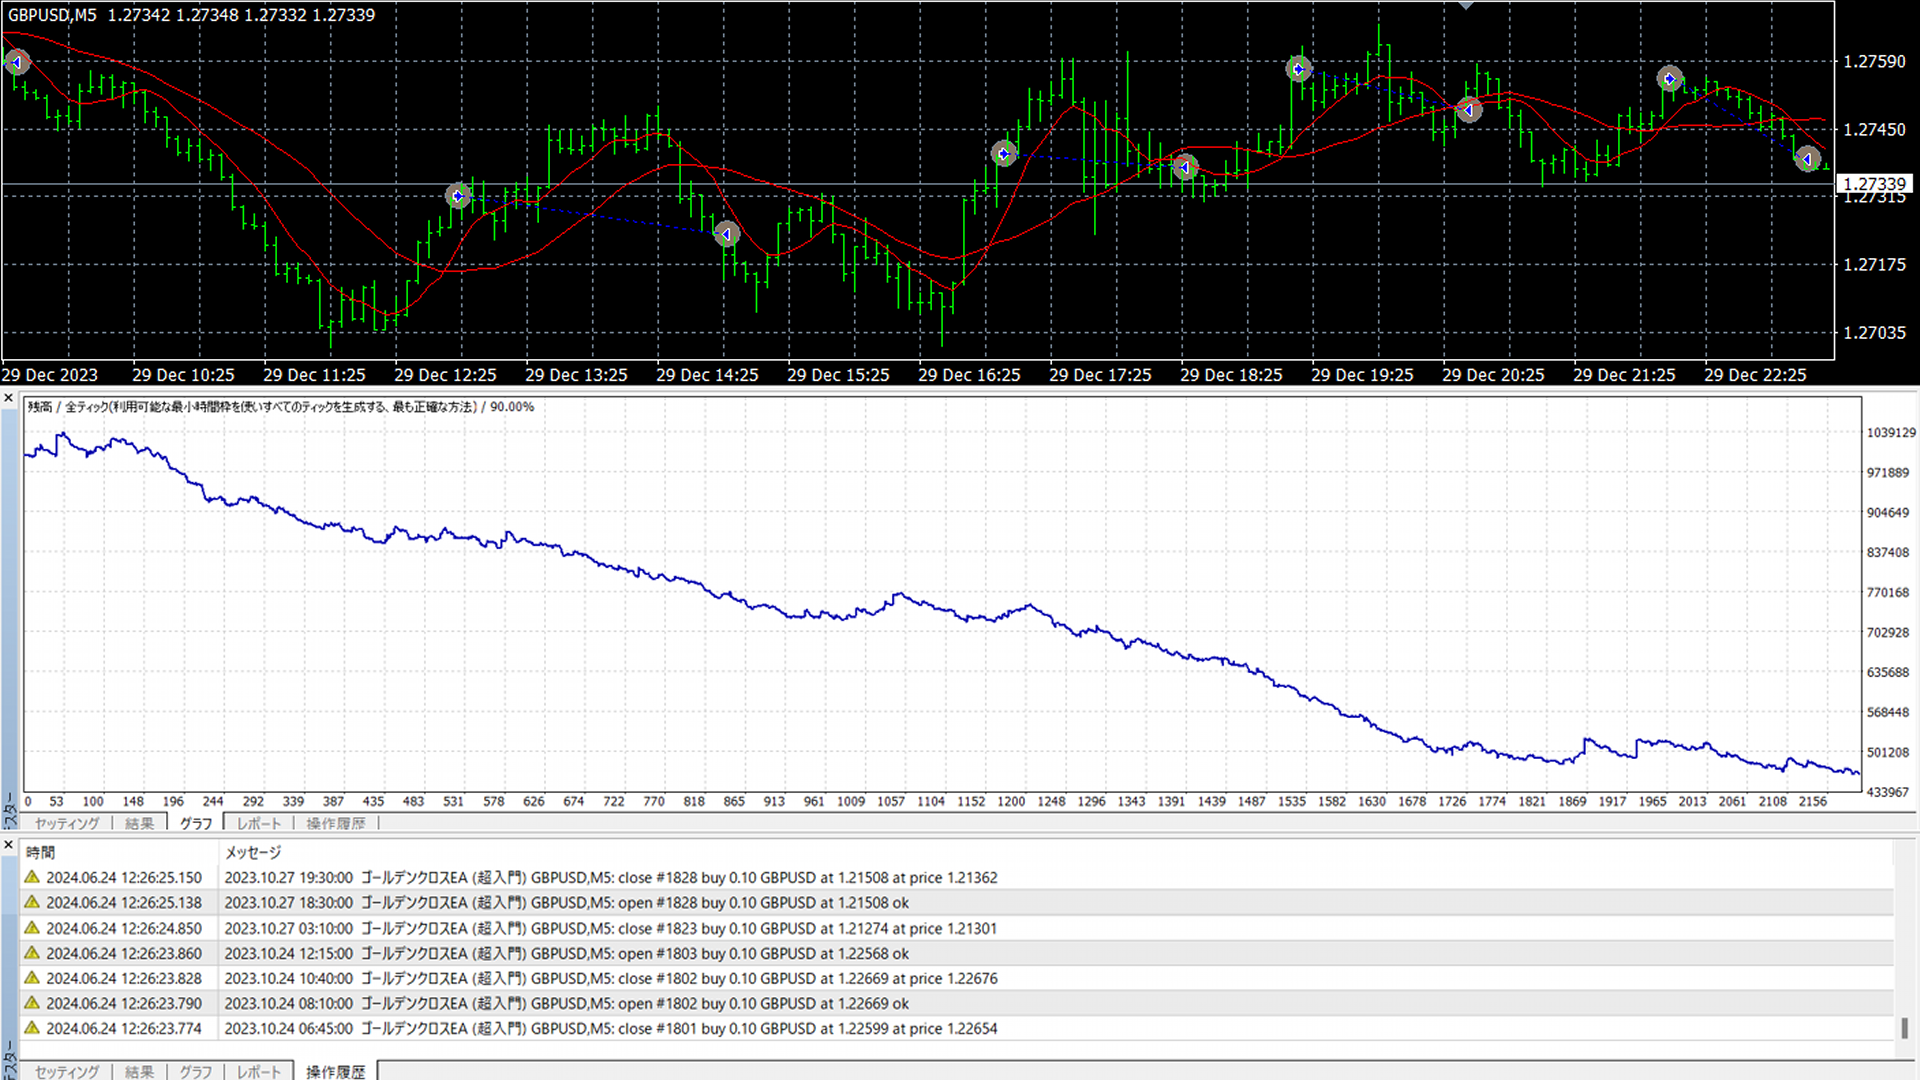Click the trade marker near 29 Dec 14:25

pyautogui.click(x=727, y=234)
